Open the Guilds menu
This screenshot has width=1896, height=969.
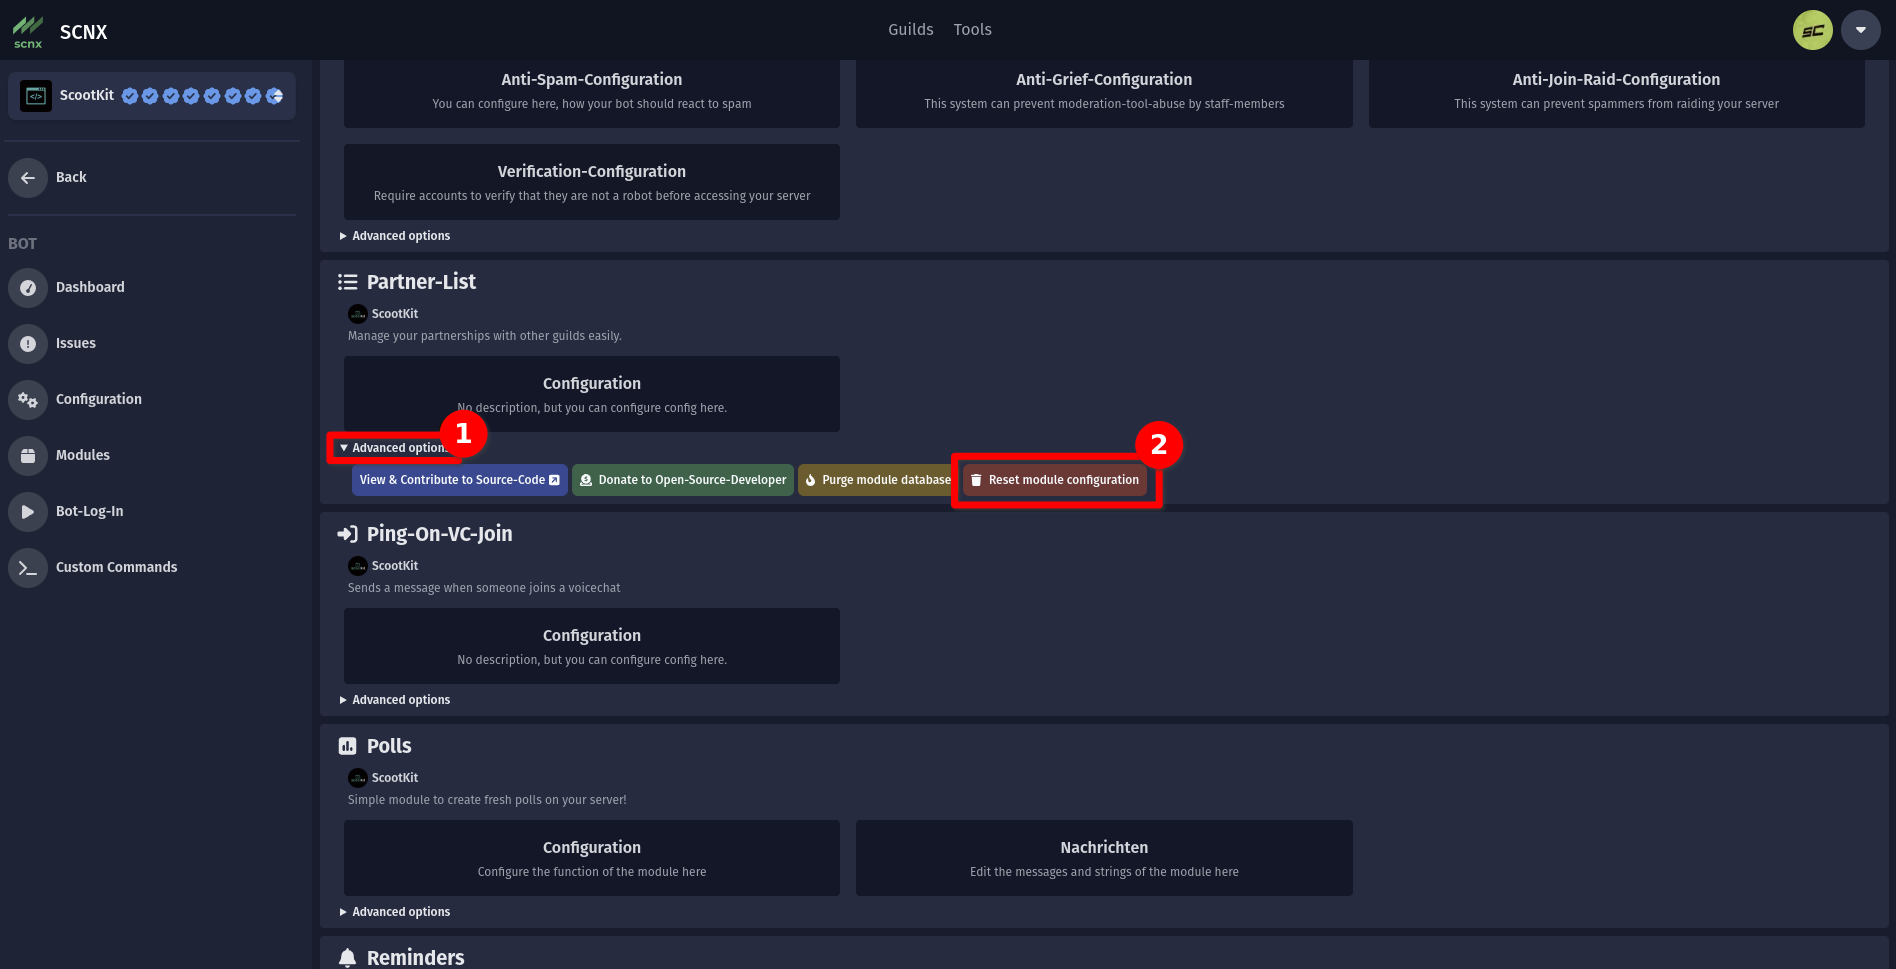910,30
